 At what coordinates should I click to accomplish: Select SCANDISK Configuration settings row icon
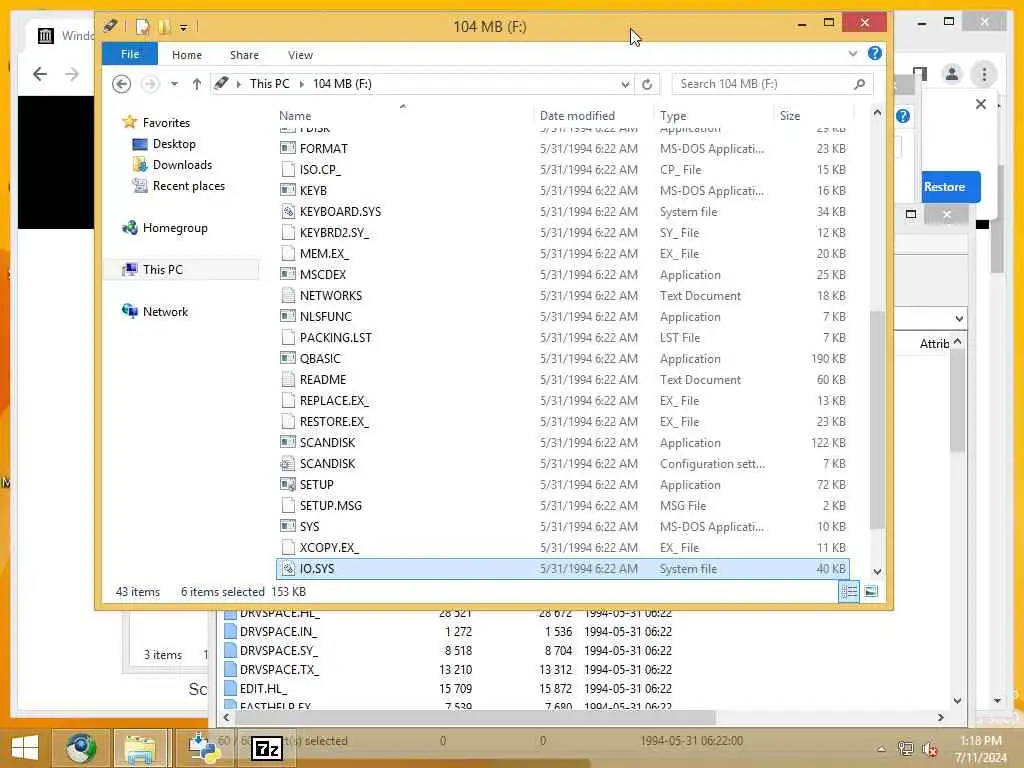pyautogui.click(x=288, y=464)
